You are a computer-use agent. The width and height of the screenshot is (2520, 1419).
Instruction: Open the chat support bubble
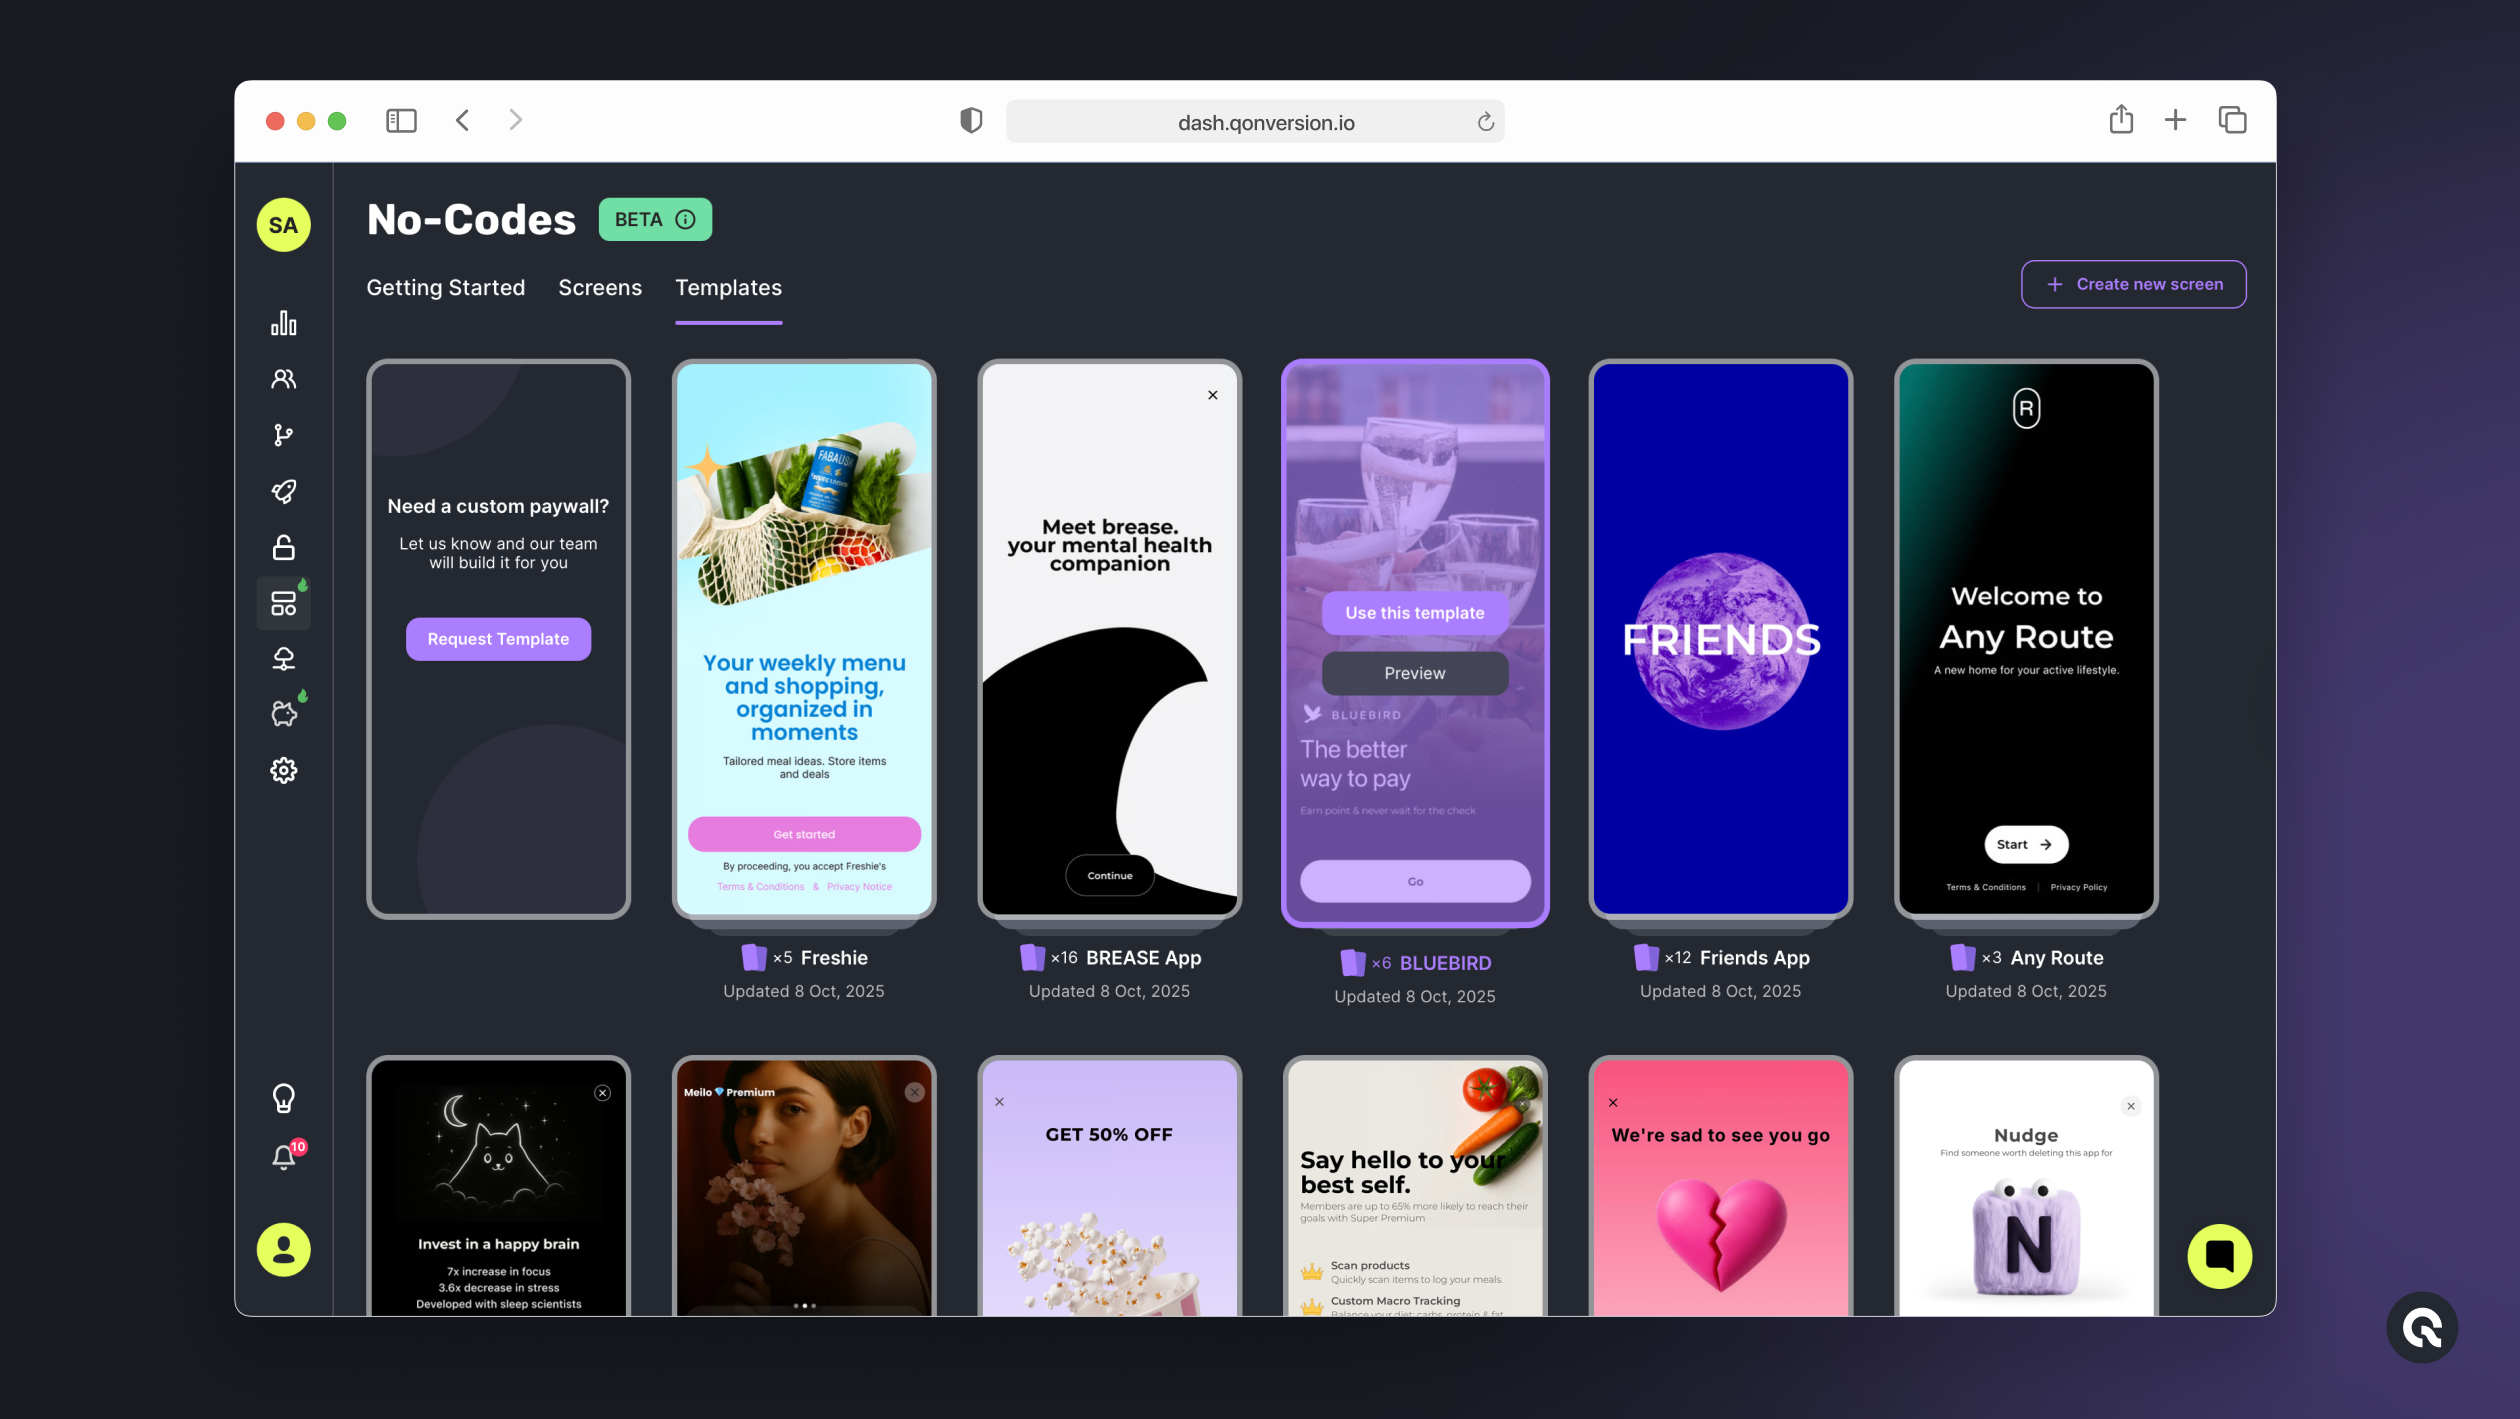click(x=2218, y=1256)
